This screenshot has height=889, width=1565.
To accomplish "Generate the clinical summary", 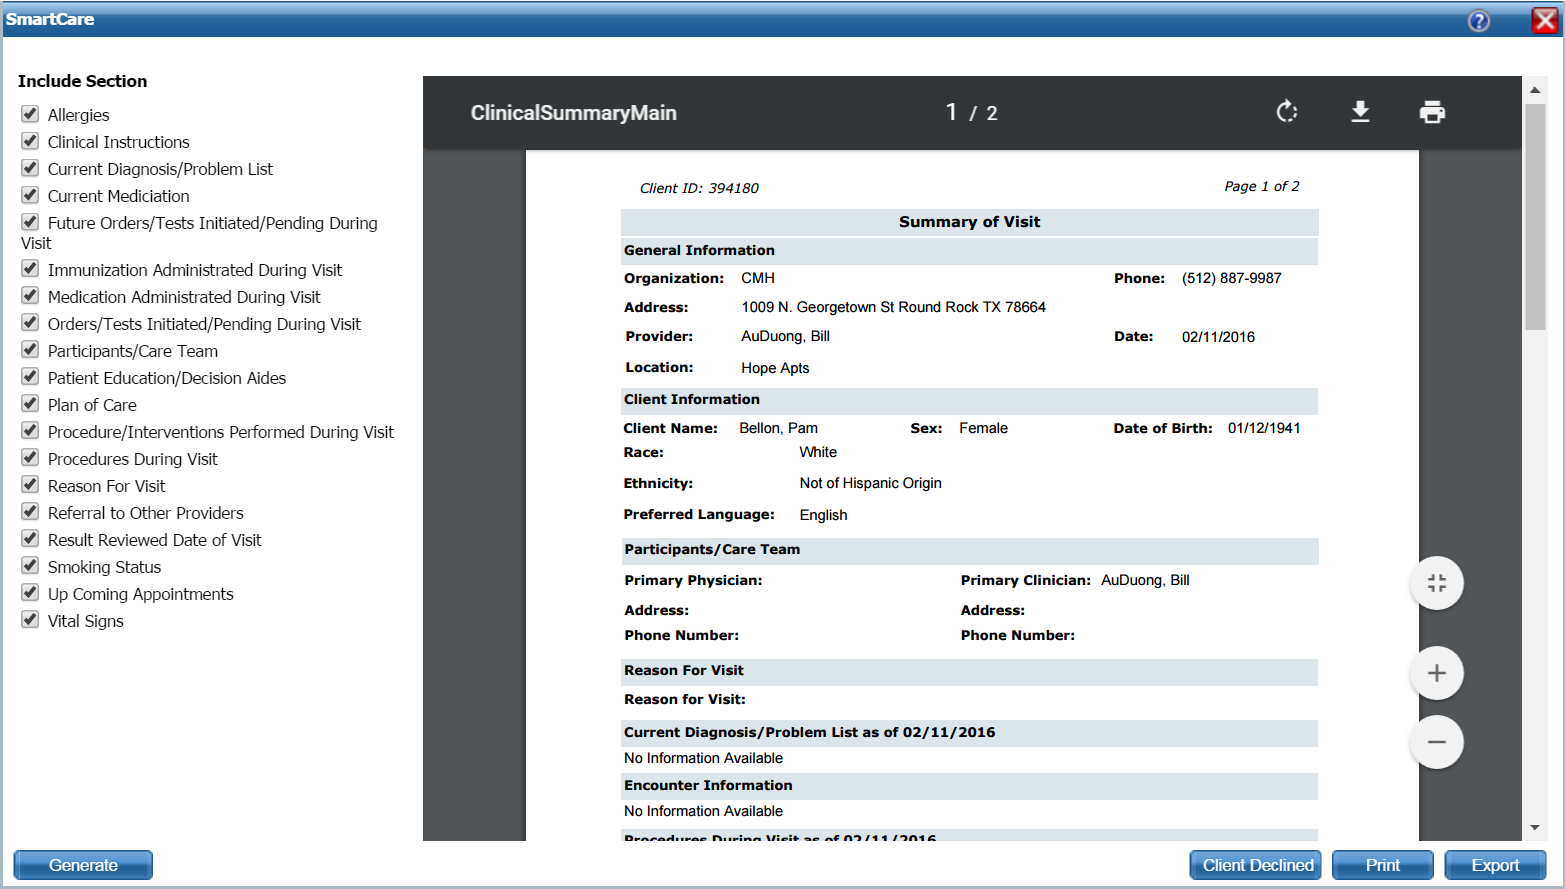I will (83, 864).
